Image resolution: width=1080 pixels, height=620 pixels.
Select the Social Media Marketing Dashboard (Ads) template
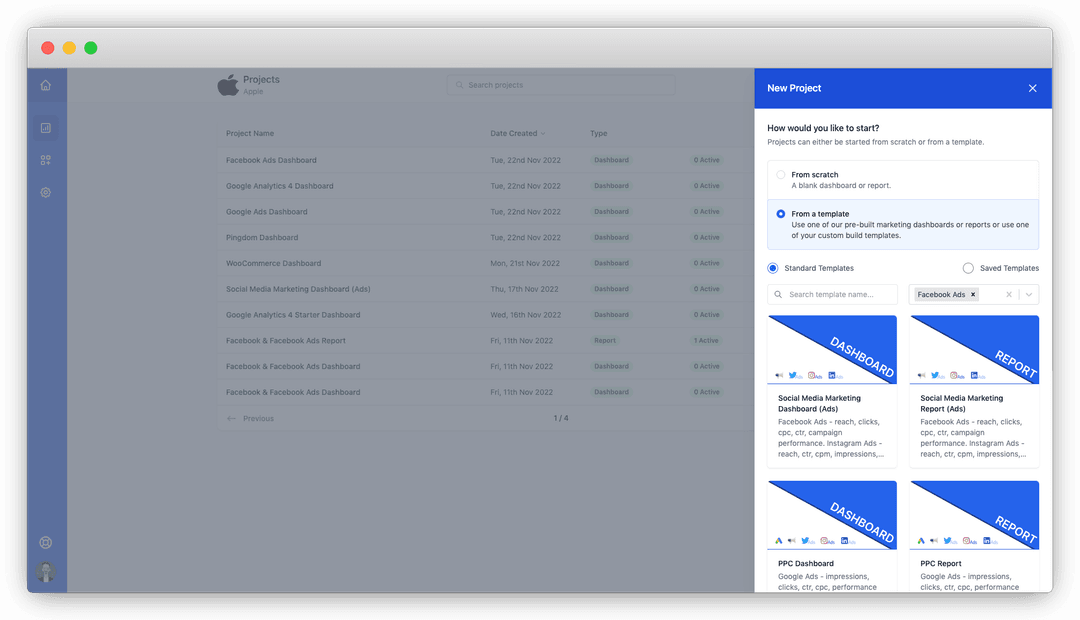pos(832,391)
